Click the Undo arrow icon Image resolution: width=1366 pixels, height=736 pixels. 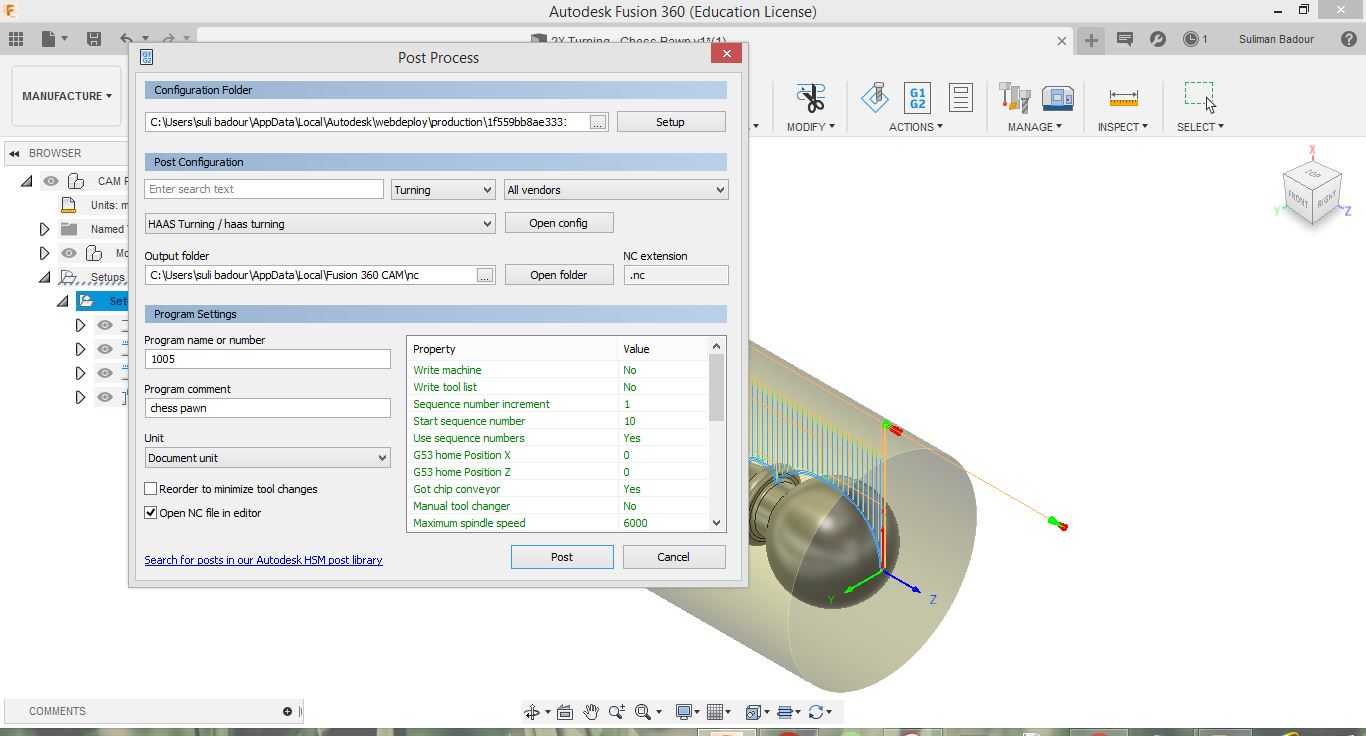click(127, 39)
